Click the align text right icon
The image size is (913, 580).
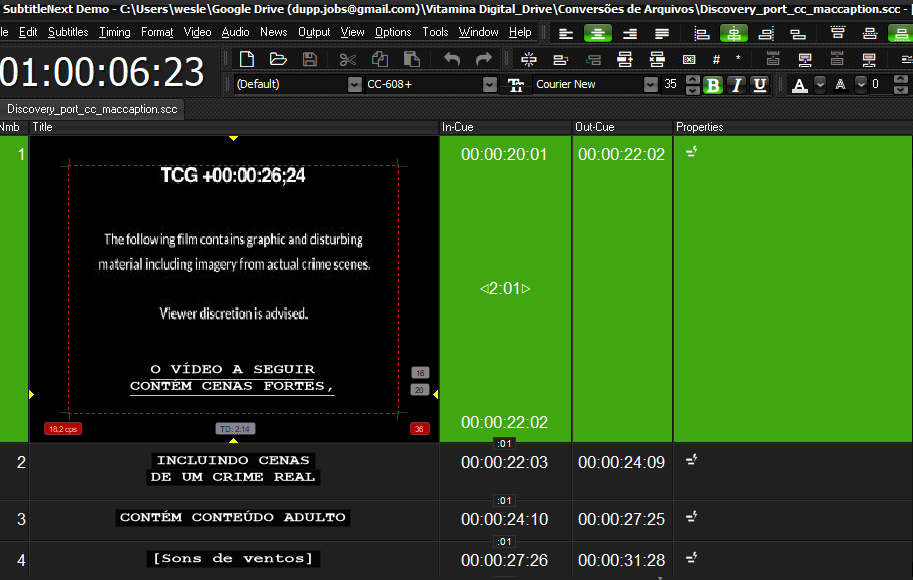click(x=629, y=34)
